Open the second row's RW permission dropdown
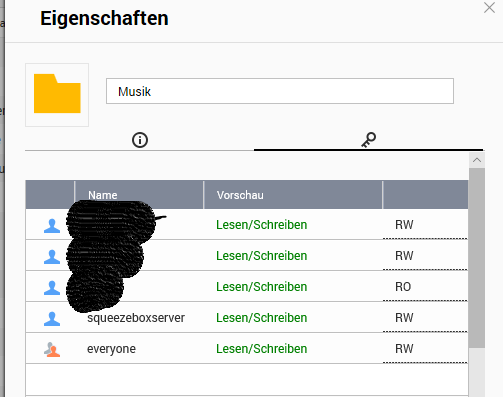The width and height of the screenshot is (503, 397). click(425, 256)
